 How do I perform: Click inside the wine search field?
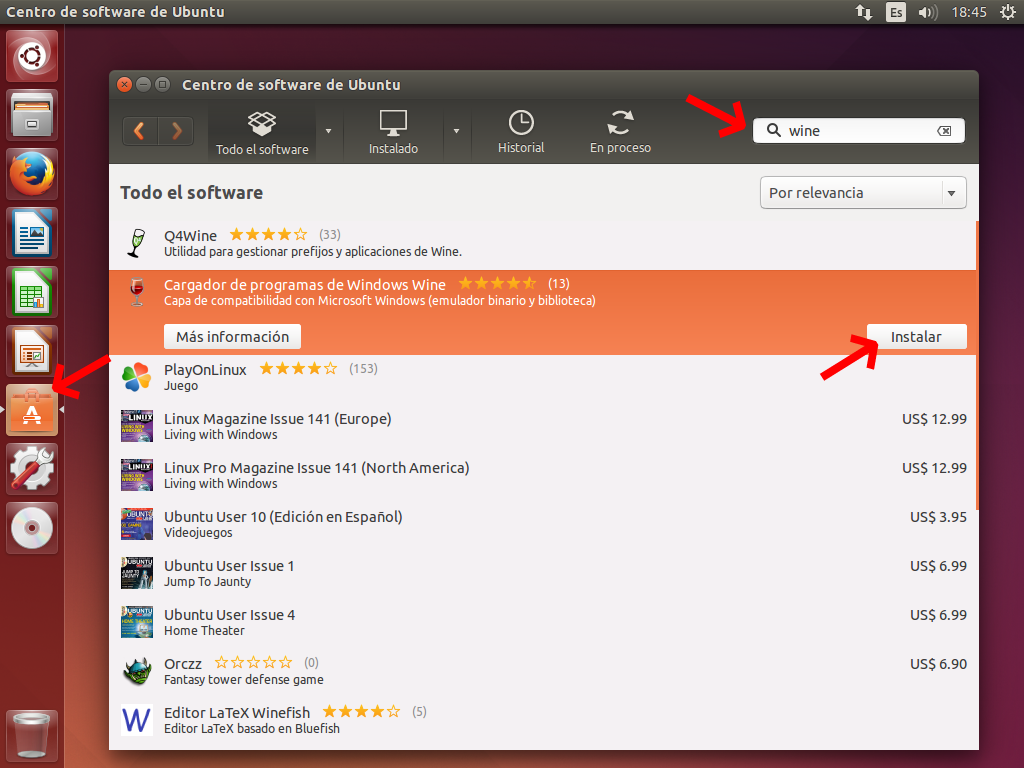tap(859, 131)
